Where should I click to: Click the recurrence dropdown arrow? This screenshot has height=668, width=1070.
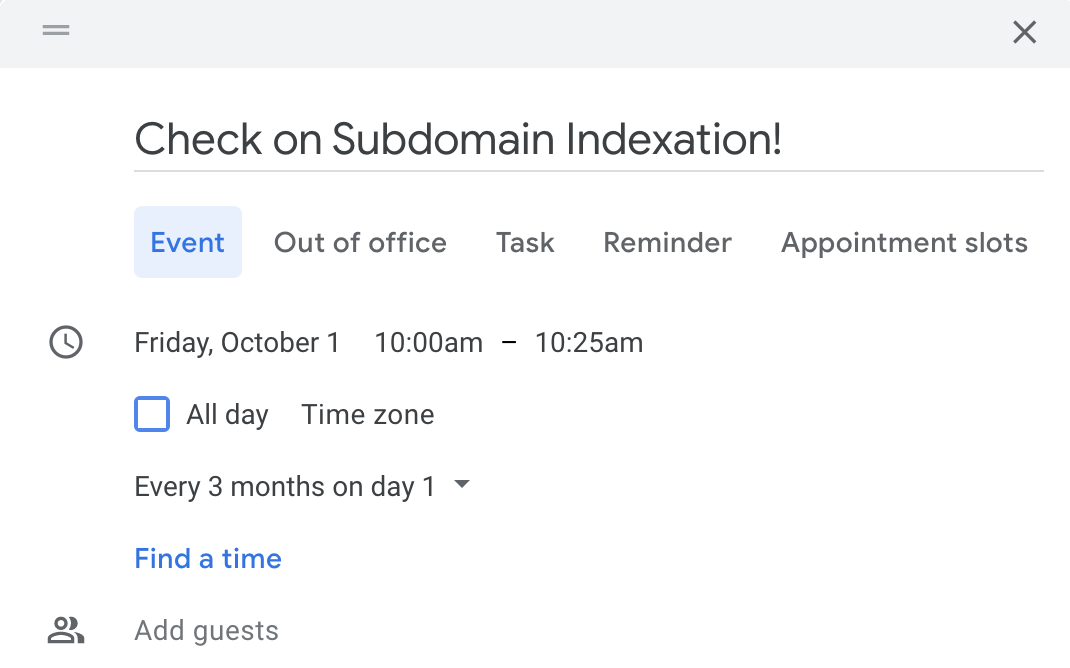461,485
